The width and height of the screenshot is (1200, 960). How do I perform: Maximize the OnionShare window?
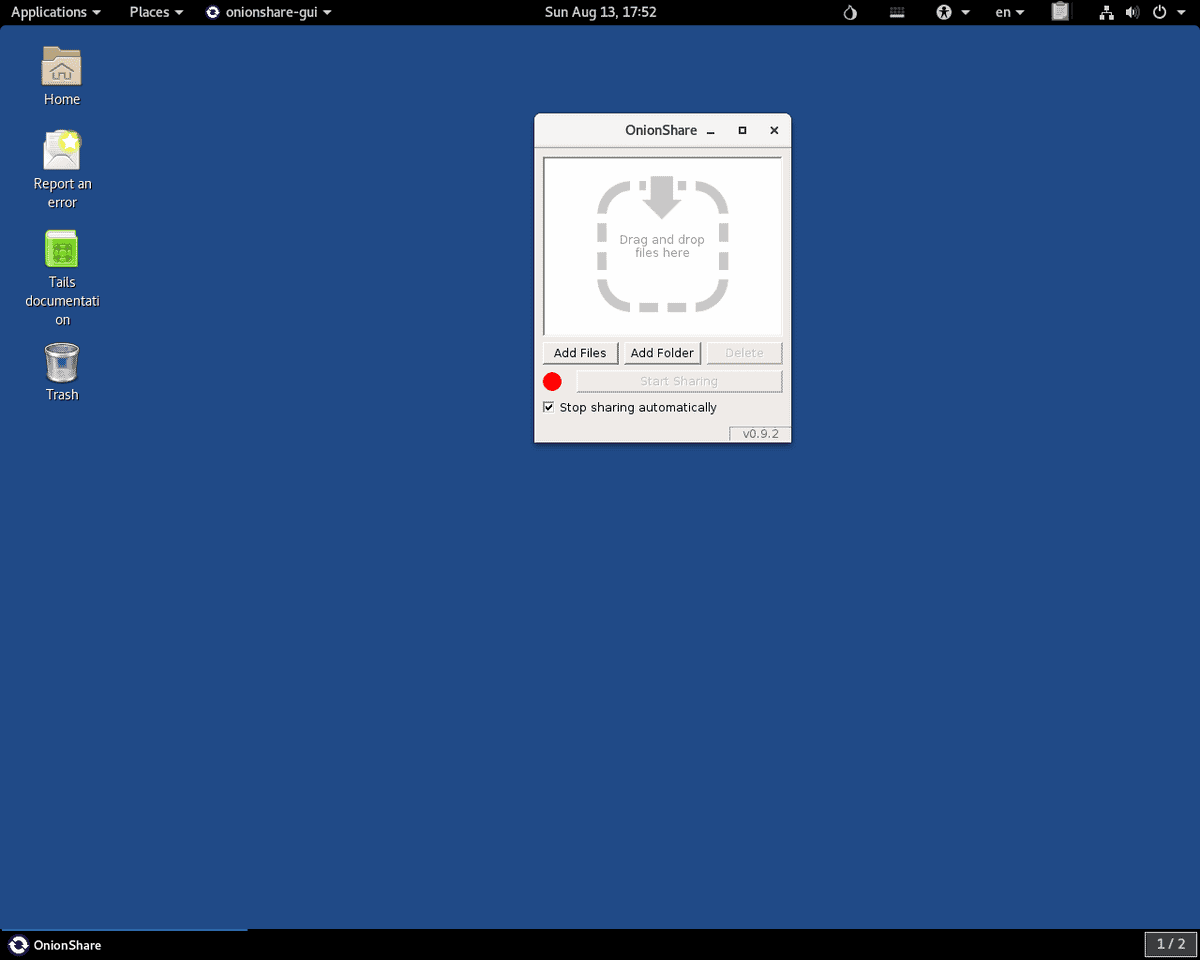click(x=742, y=131)
